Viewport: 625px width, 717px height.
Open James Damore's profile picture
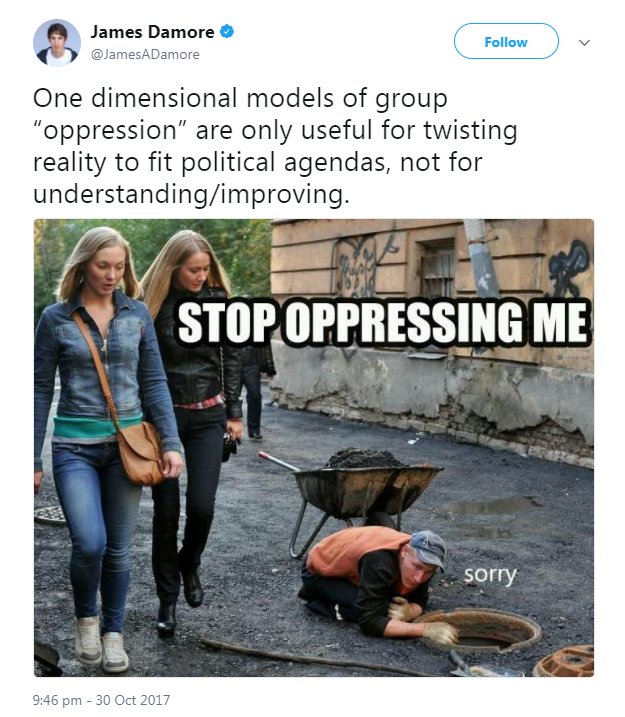(57, 43)
